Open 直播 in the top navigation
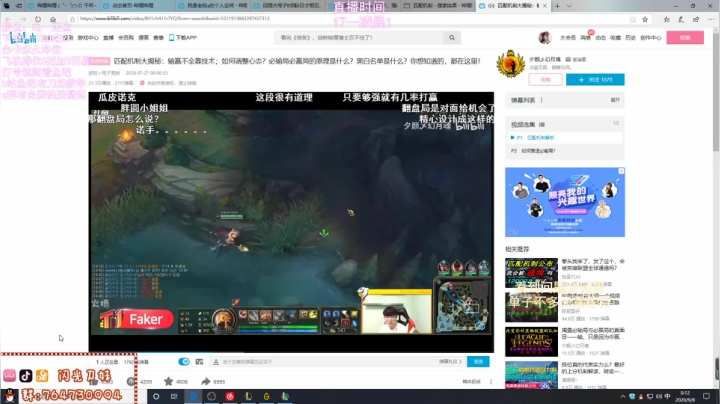The image size is (720, 404). pyautogui.click(x=108, y=38)
